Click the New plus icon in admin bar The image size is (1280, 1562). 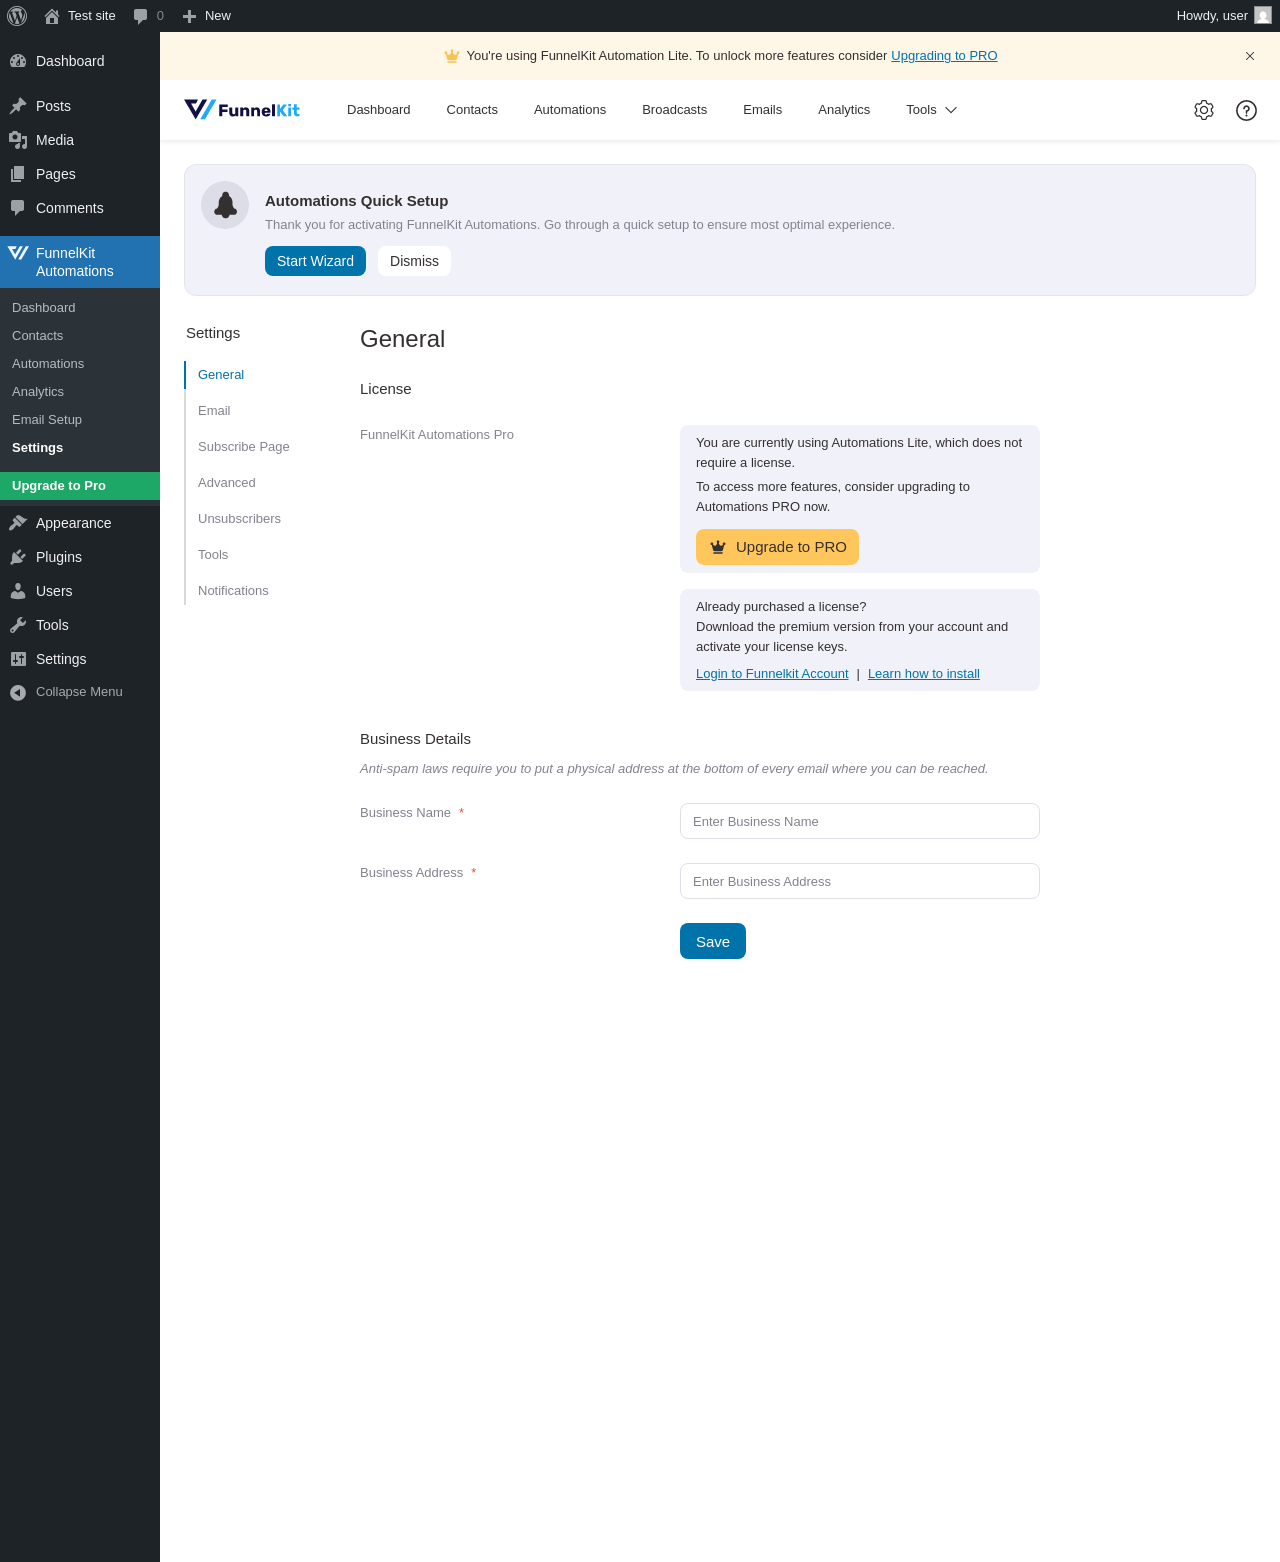pyautogui.click(x=189, y=16)
